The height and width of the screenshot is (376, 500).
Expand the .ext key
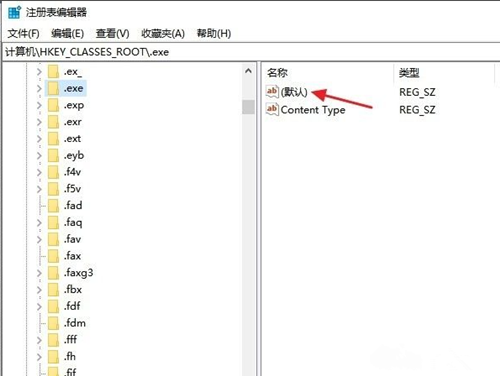click(39, 139)
